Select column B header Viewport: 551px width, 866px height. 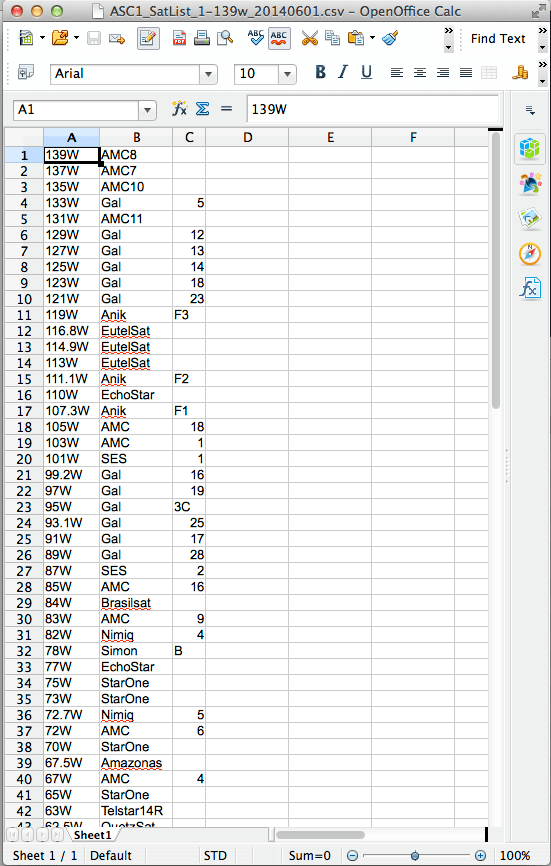tap(136, 138)
